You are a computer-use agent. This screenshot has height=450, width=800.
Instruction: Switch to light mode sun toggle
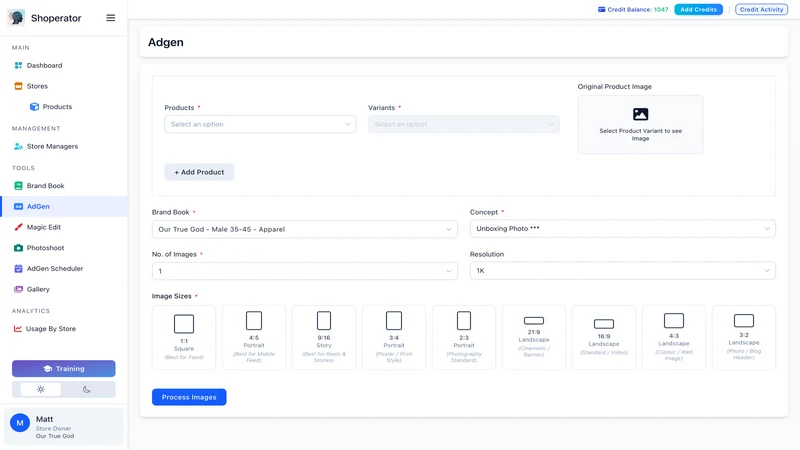pyautogui.click(x=41, y=389)
